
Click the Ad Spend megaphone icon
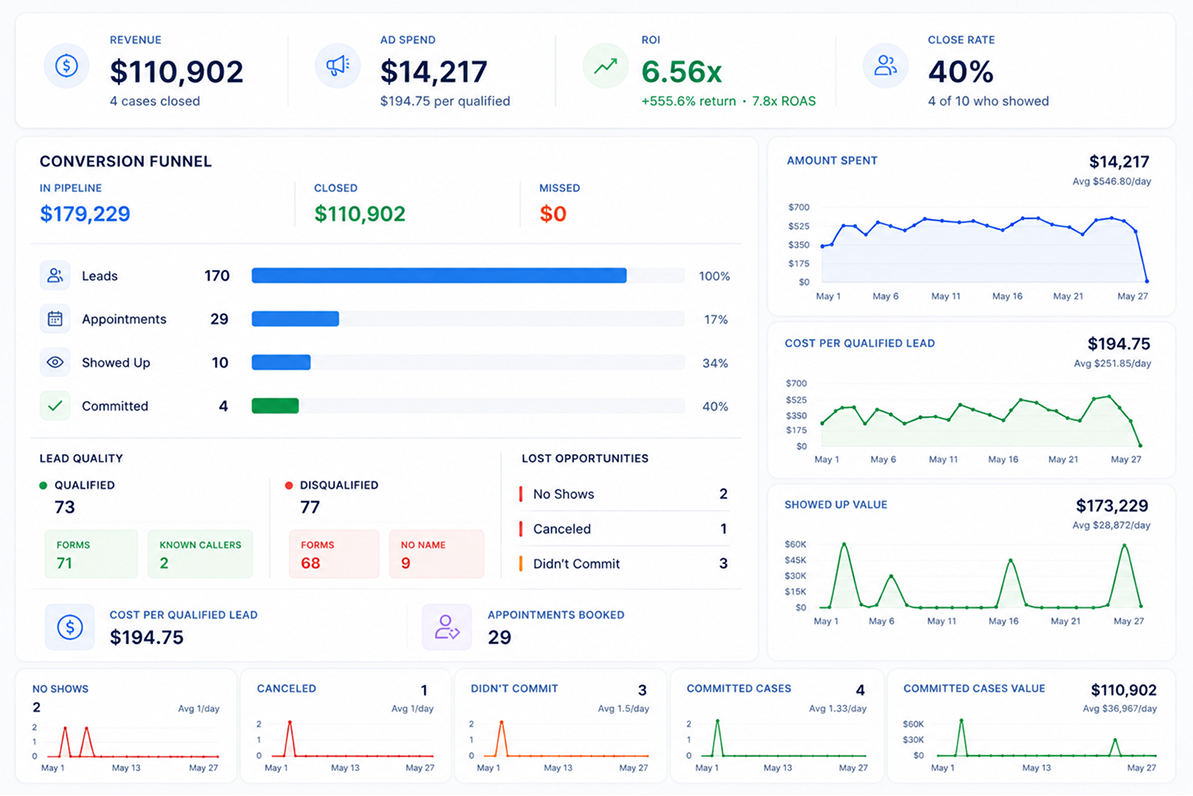[338, 66]
